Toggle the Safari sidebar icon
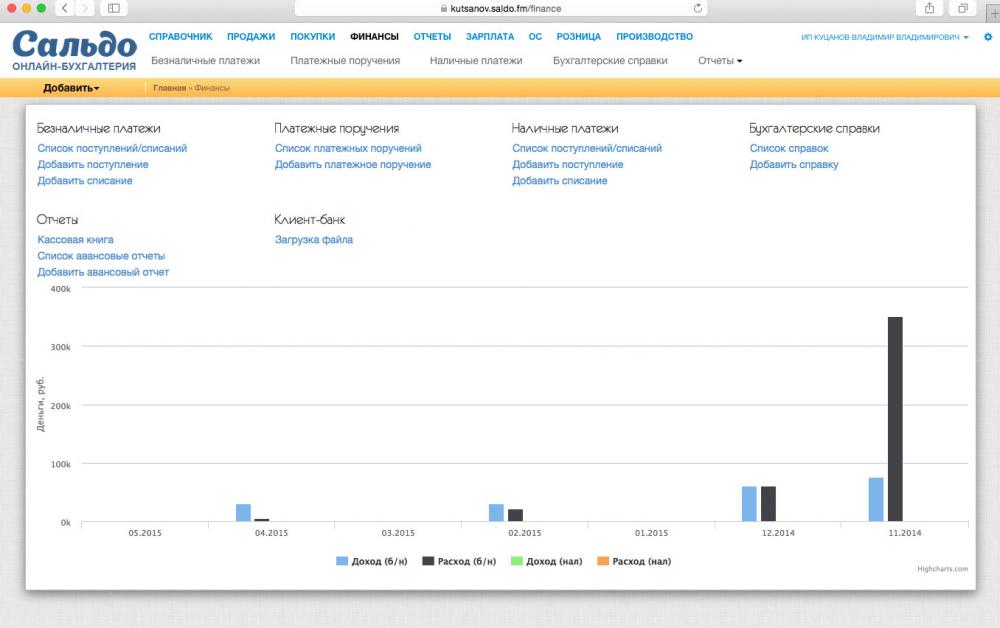1000x628 pixels. click(x=114, y=8)
